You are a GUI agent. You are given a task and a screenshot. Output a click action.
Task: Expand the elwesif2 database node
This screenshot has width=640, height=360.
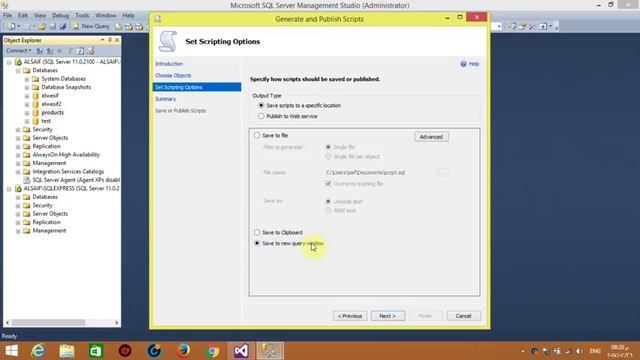pos(27,104)
